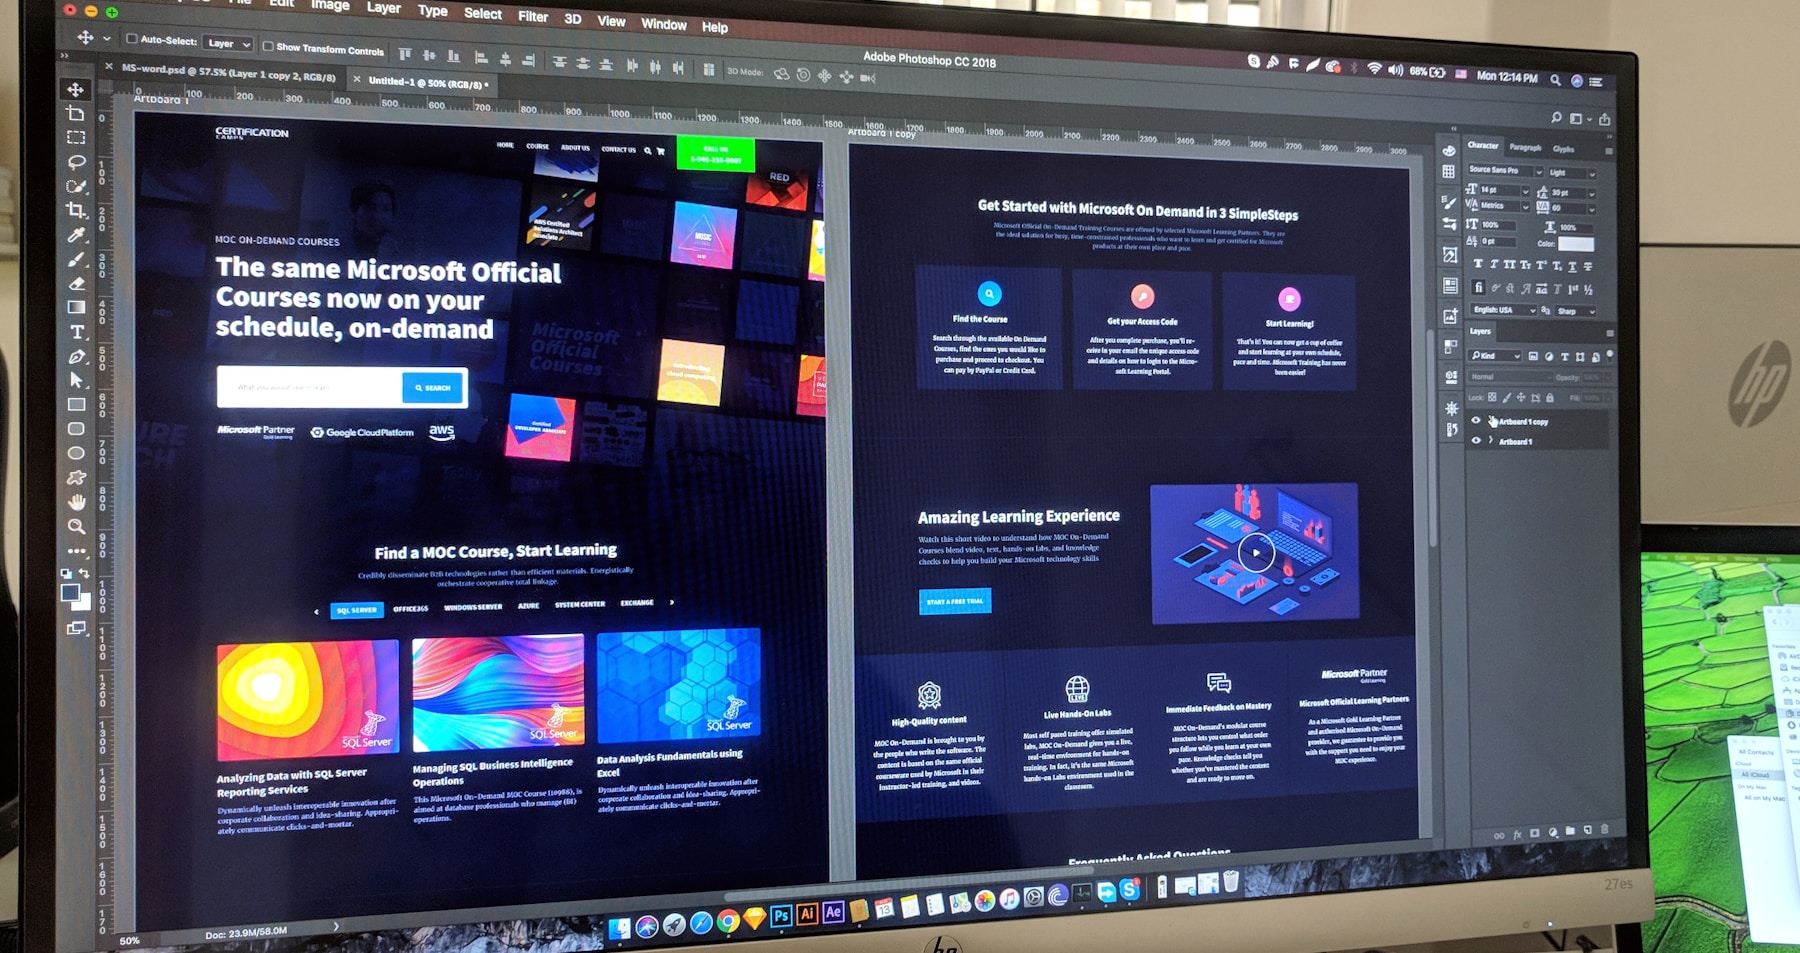Image resolution: width=1800 pixels, height=953 pixels.
Task: Hide the Artboard 1 layer
Action: pos(1476,440)
